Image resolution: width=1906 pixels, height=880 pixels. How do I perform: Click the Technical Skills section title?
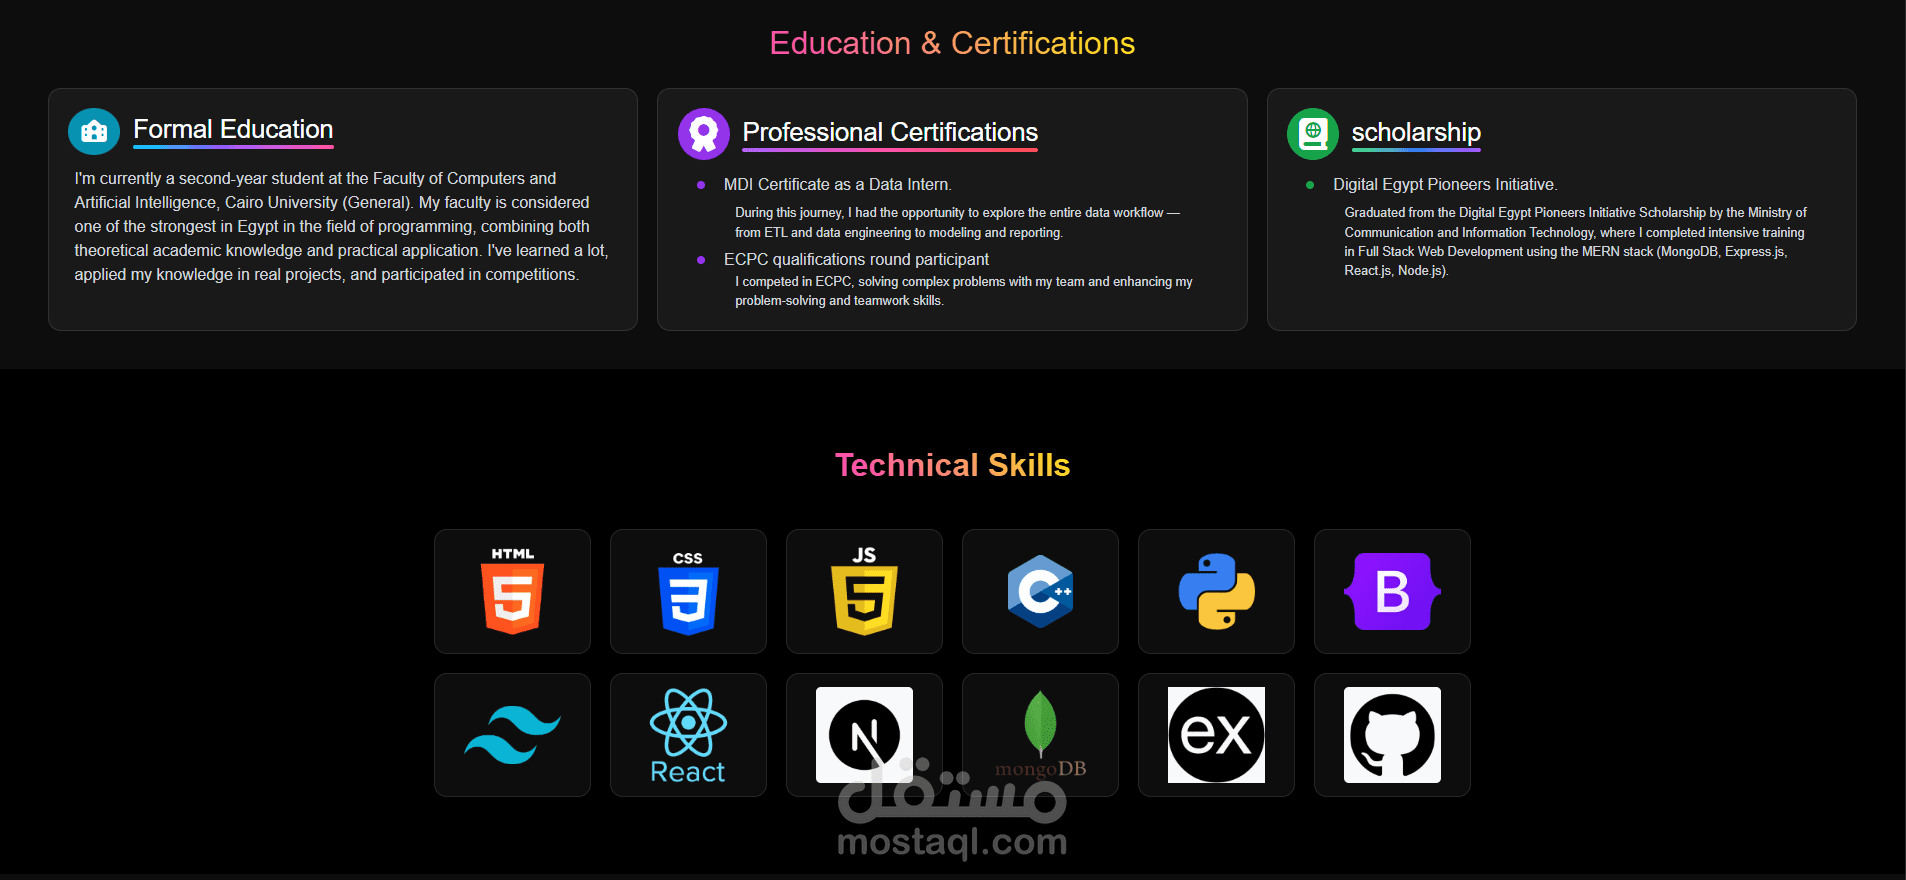[x=952, y=465]
